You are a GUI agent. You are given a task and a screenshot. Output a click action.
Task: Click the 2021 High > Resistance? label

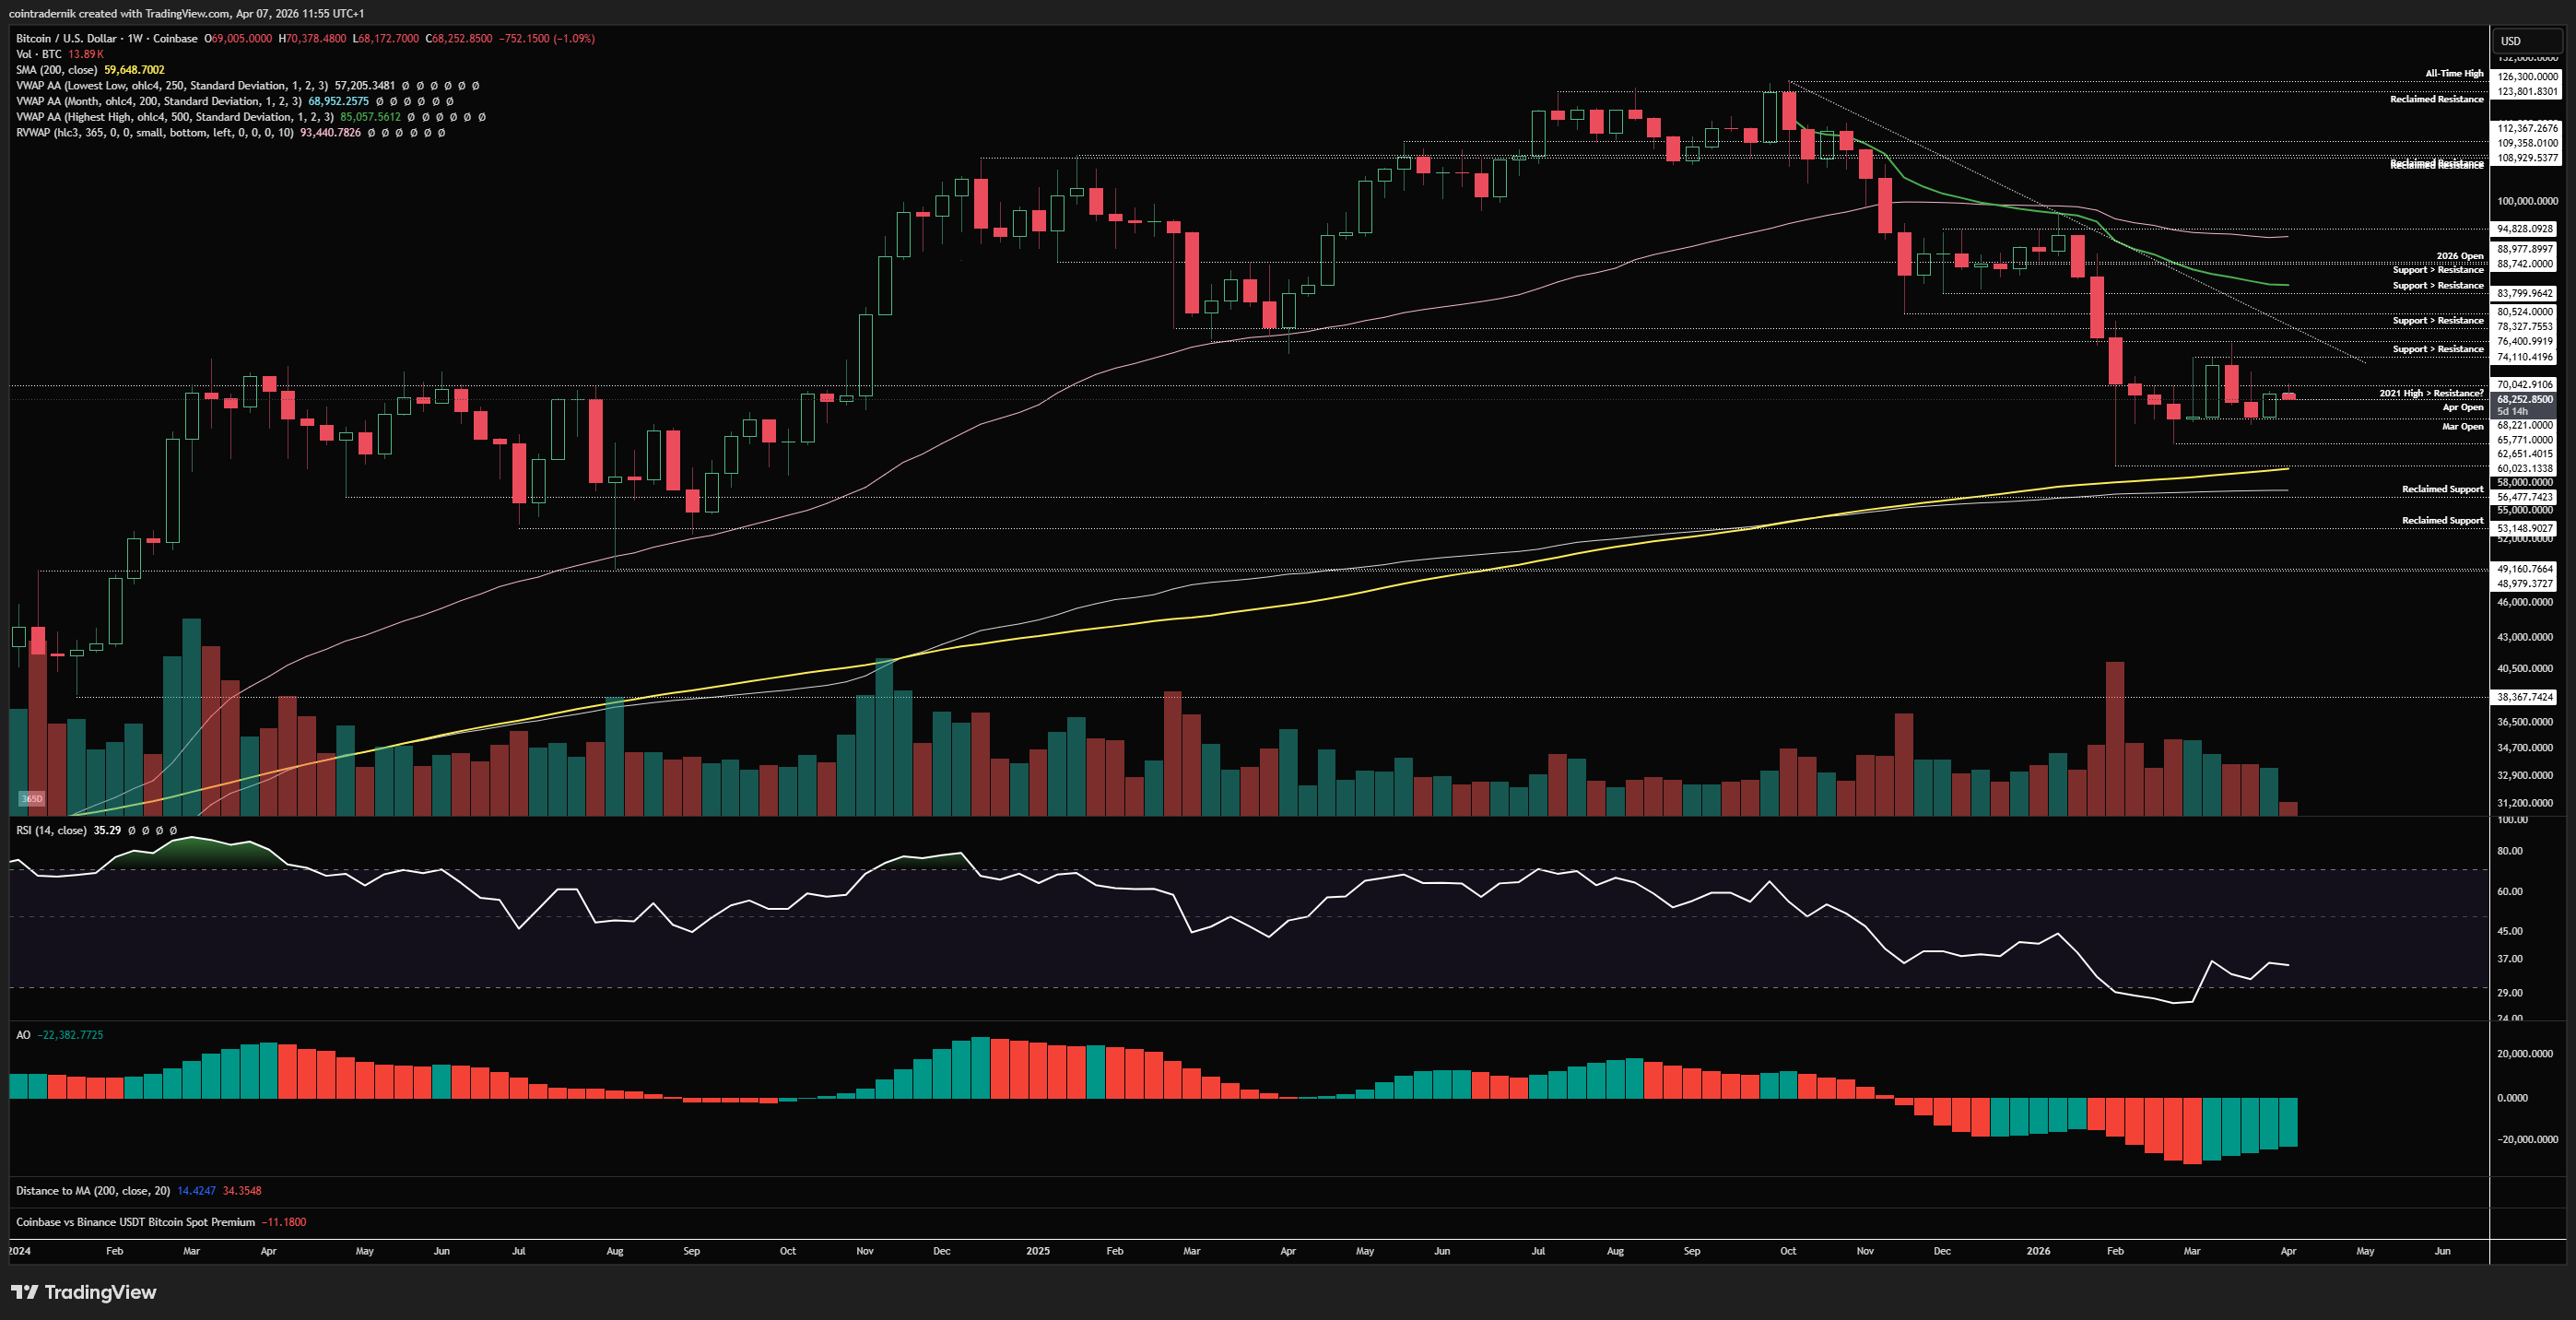click(x=2430, y=393)
